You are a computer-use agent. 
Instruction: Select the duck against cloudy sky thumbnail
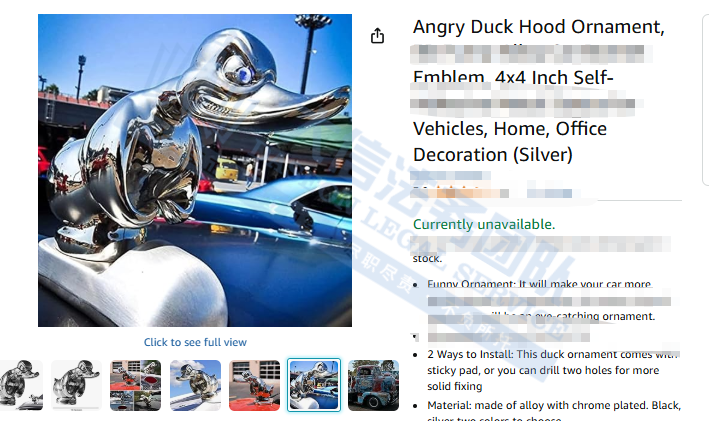point(195,385)
